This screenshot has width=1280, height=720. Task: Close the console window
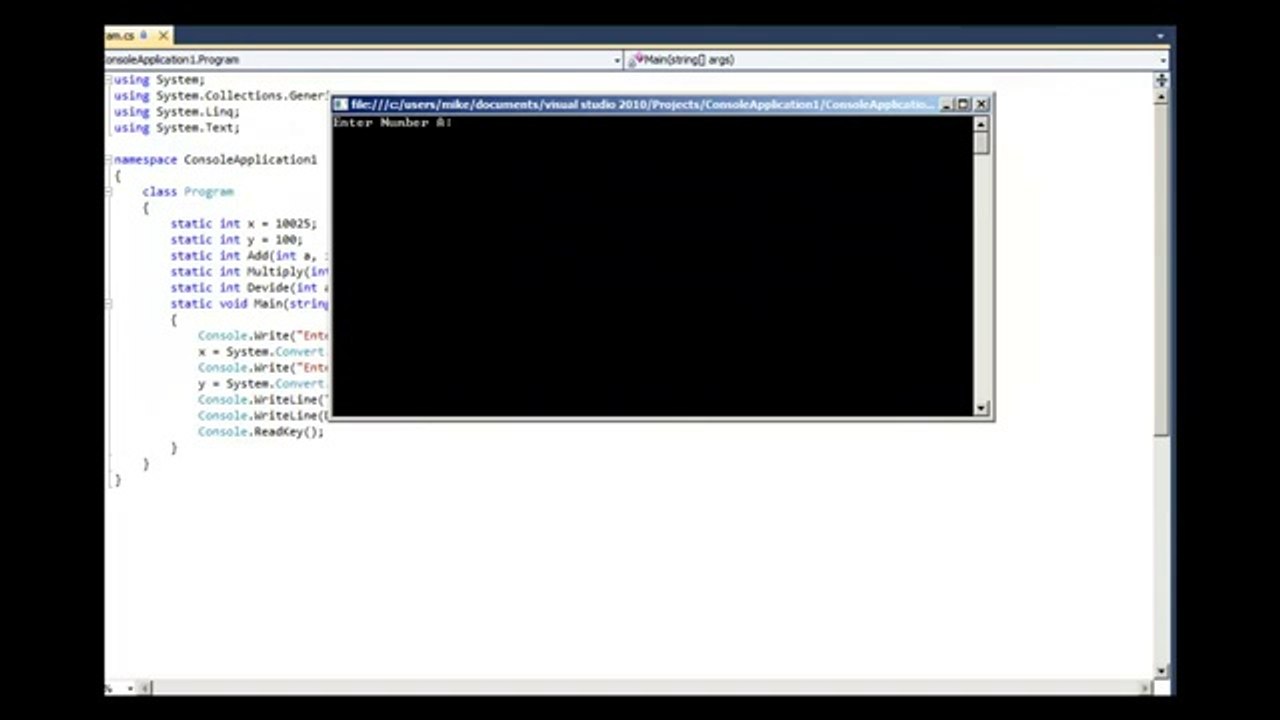[981, 104]
